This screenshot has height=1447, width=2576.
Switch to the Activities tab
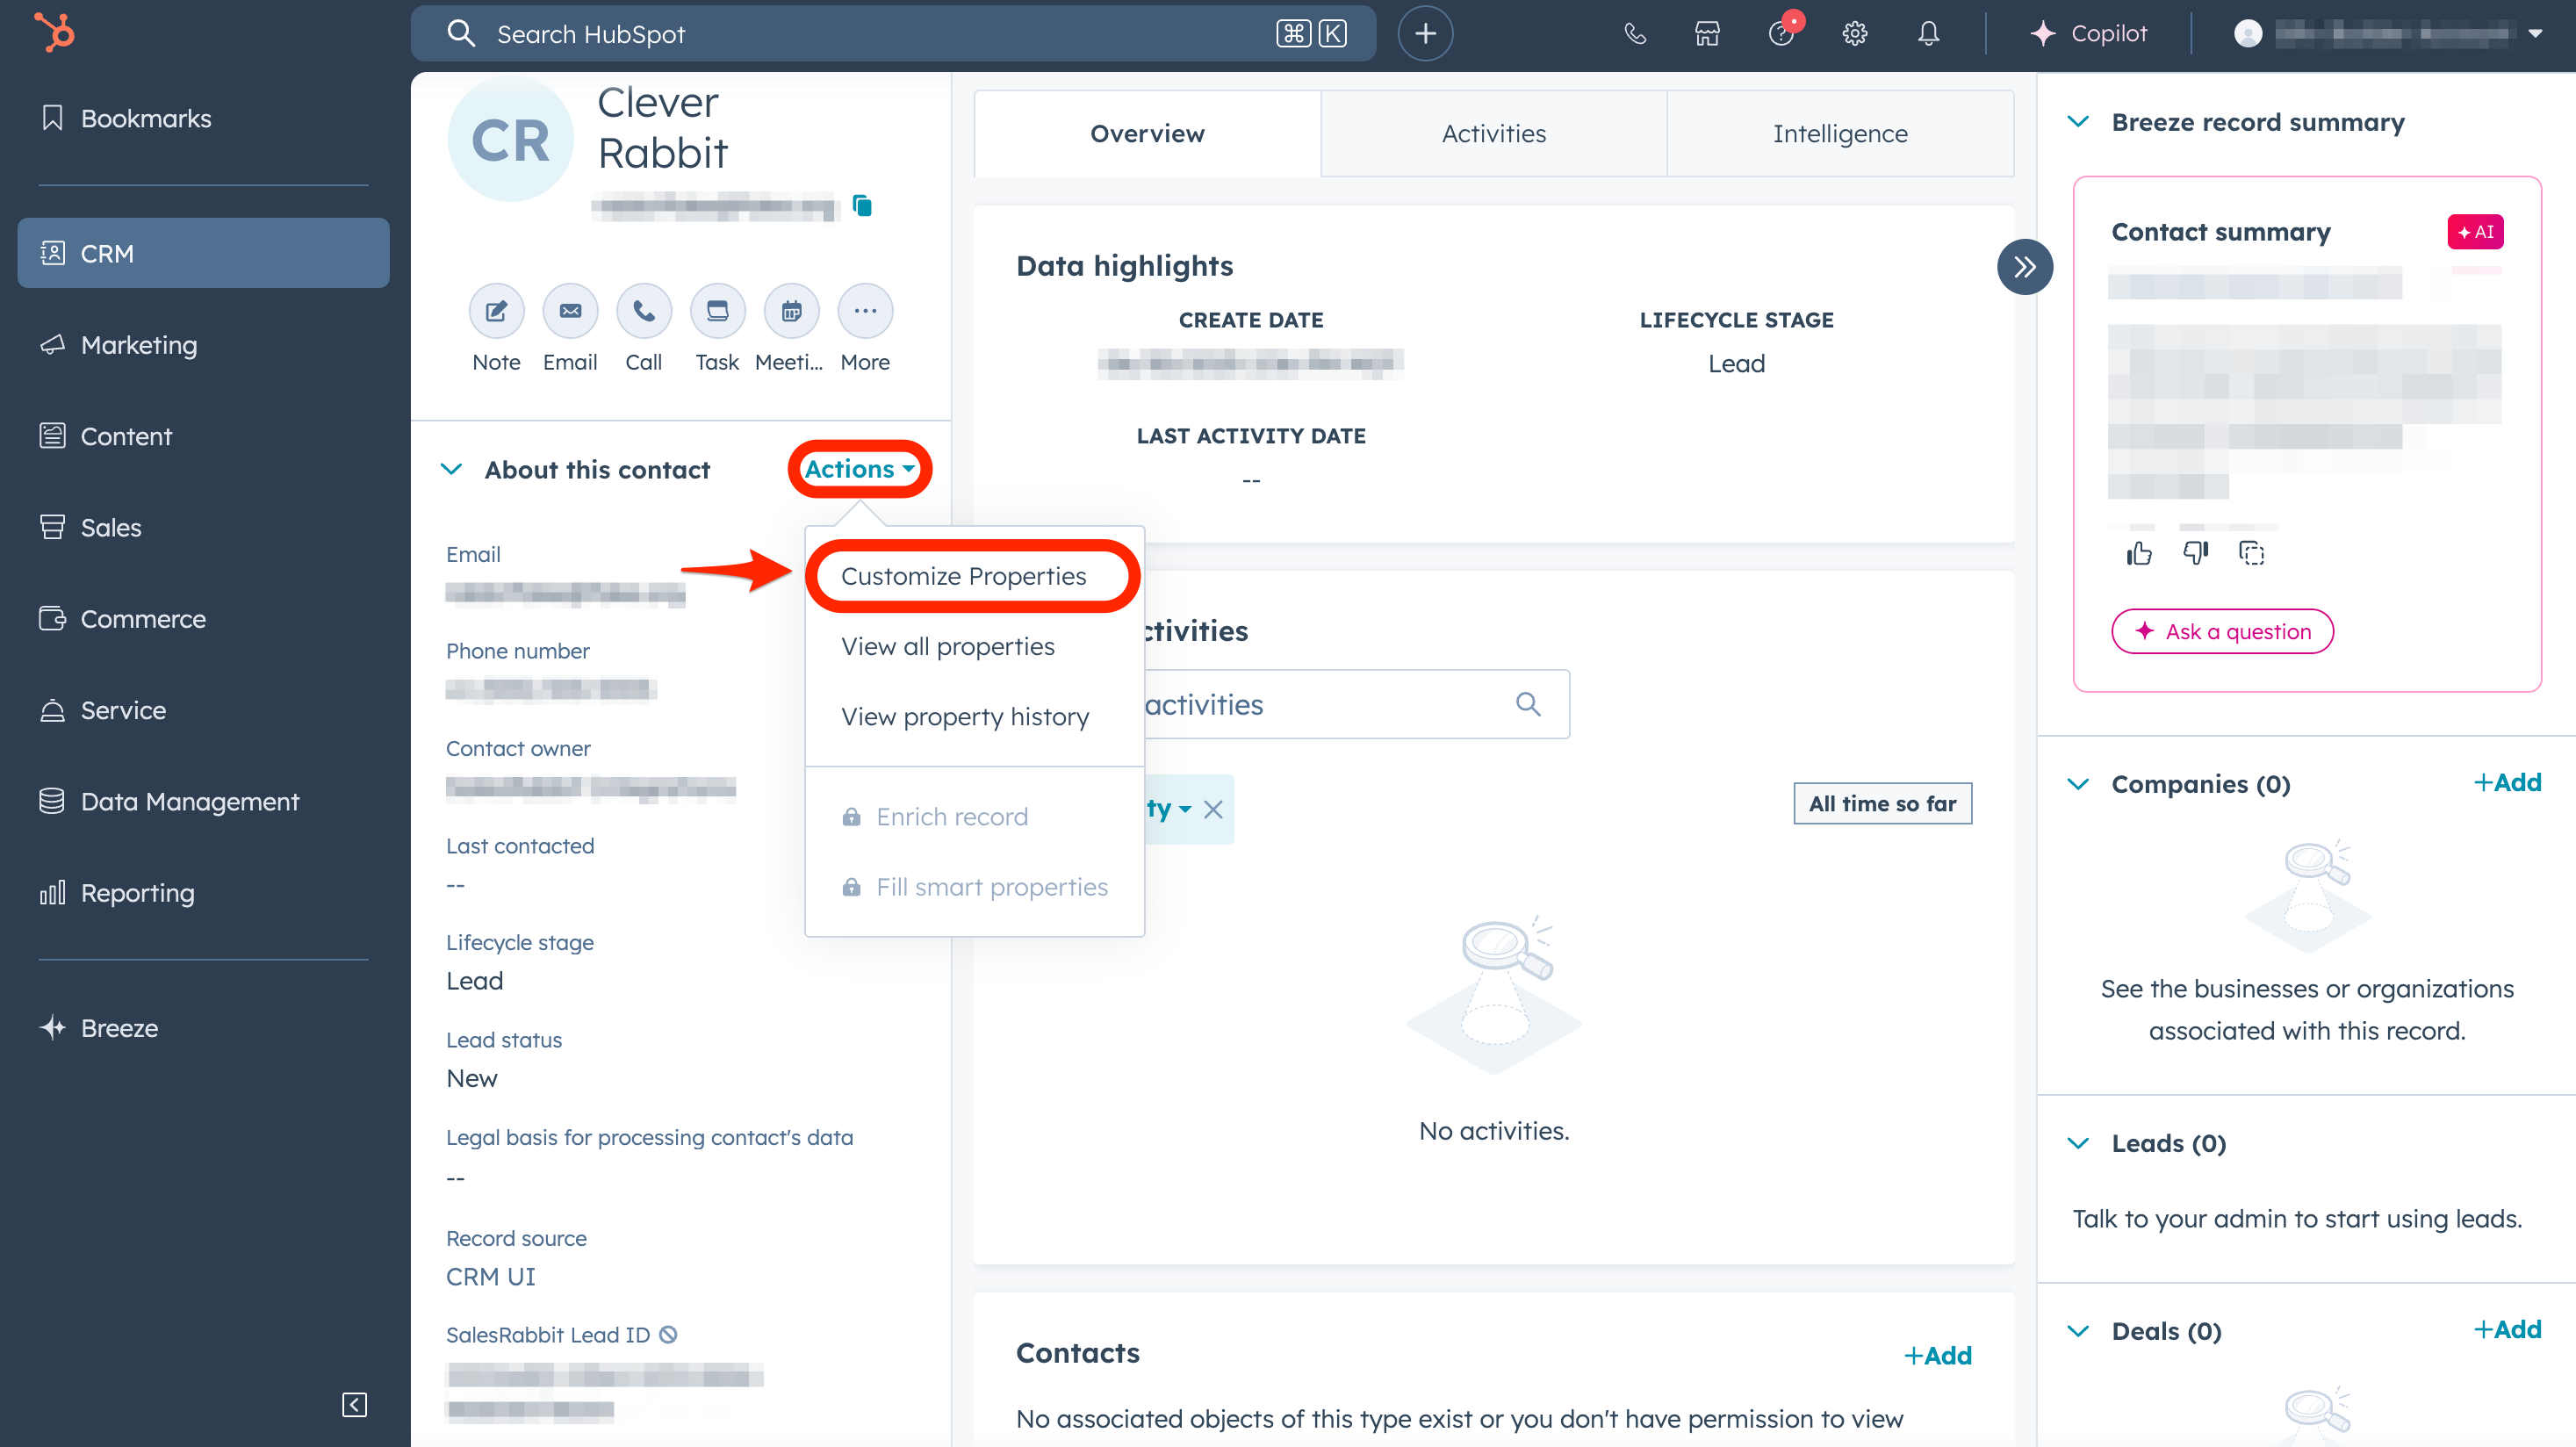click(1493, 134)
